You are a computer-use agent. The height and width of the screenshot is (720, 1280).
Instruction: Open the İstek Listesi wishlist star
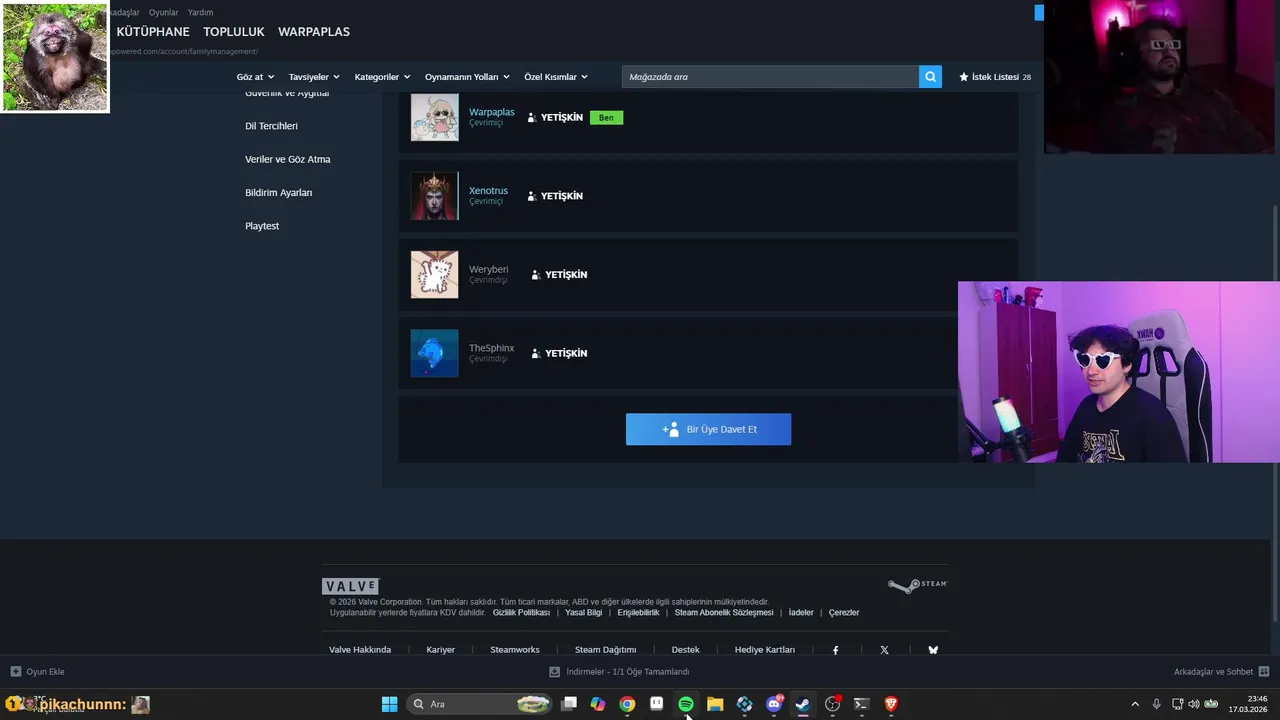point(964,77)
